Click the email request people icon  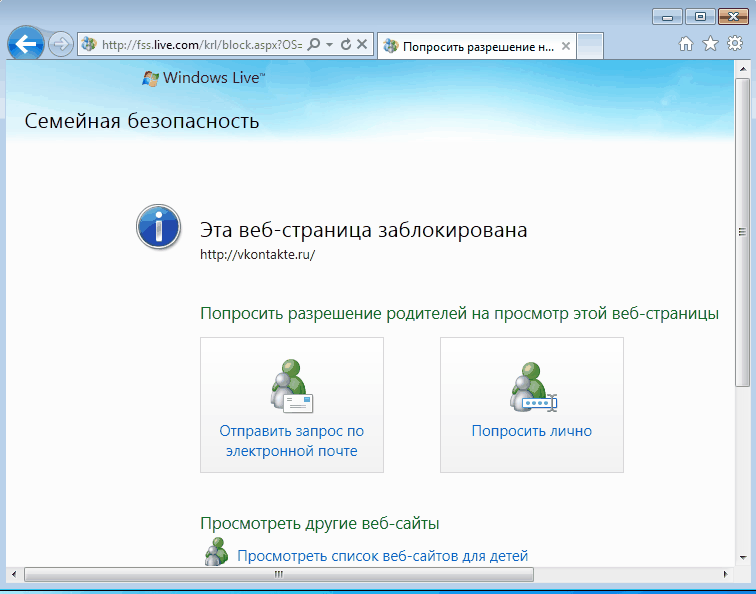291,386
